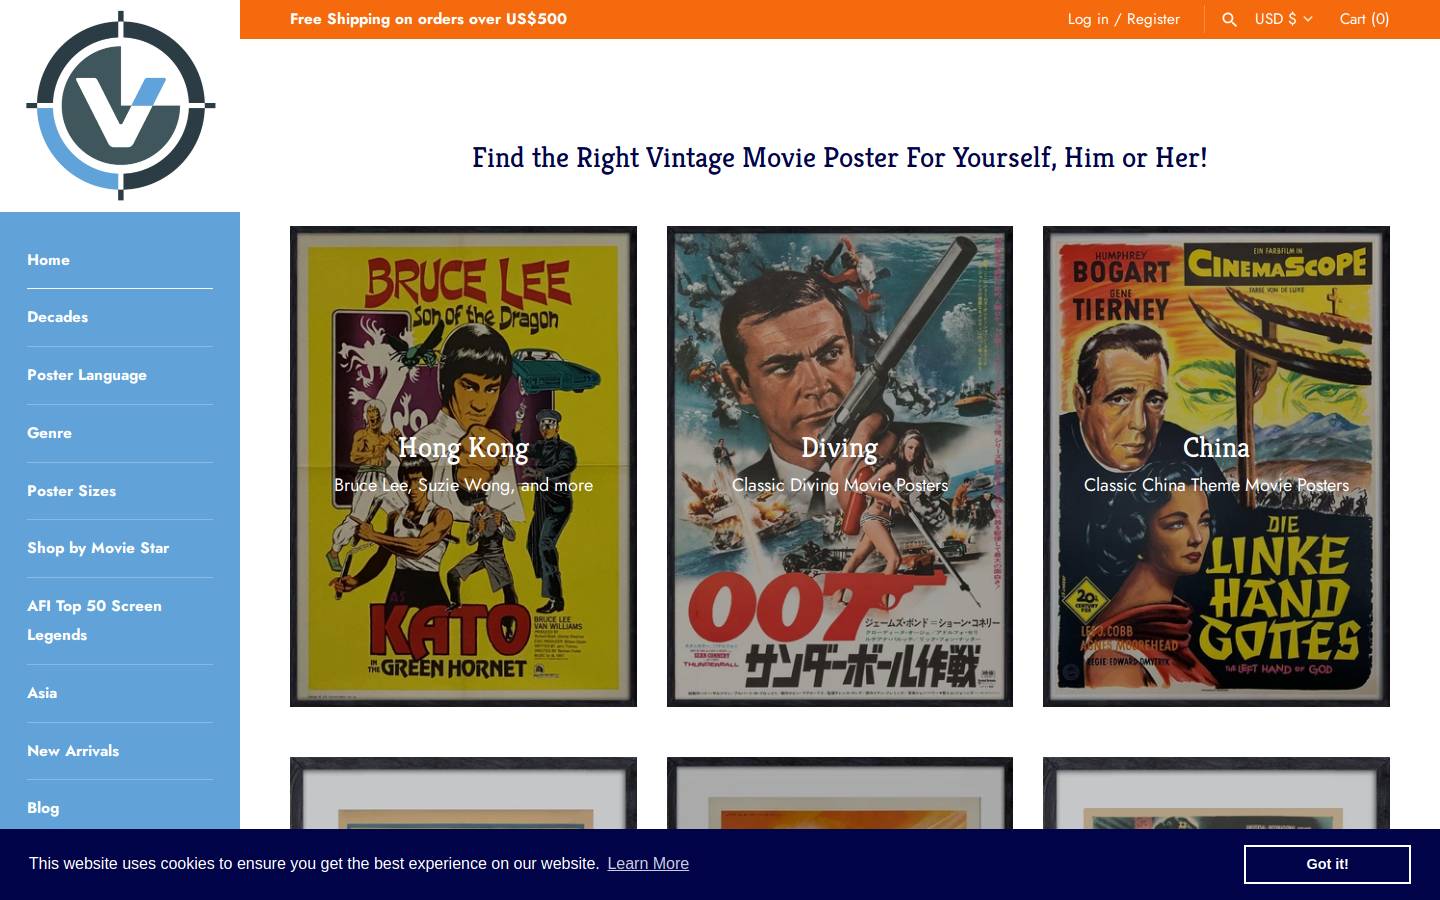Click 'Bruce Lee, Suzie Wong, and more' caption
The width and height of the screenshot is (1440, 900).
coord(463,485)
